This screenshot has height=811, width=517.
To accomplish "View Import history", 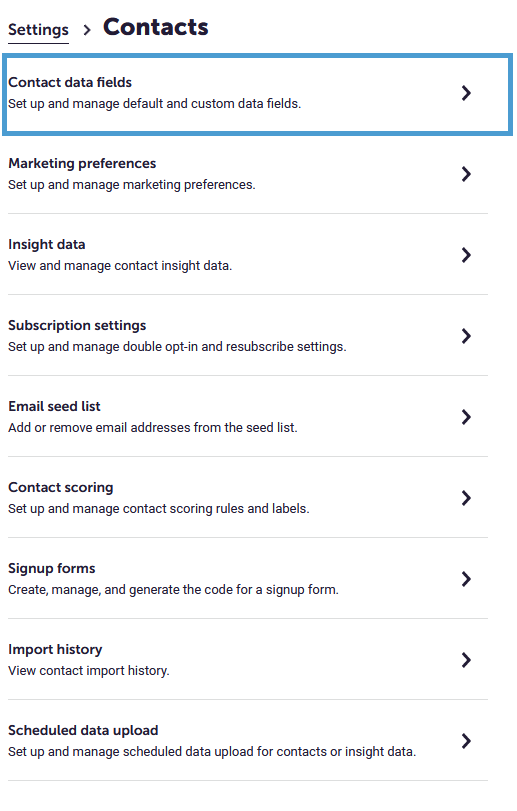I will 248,659.
